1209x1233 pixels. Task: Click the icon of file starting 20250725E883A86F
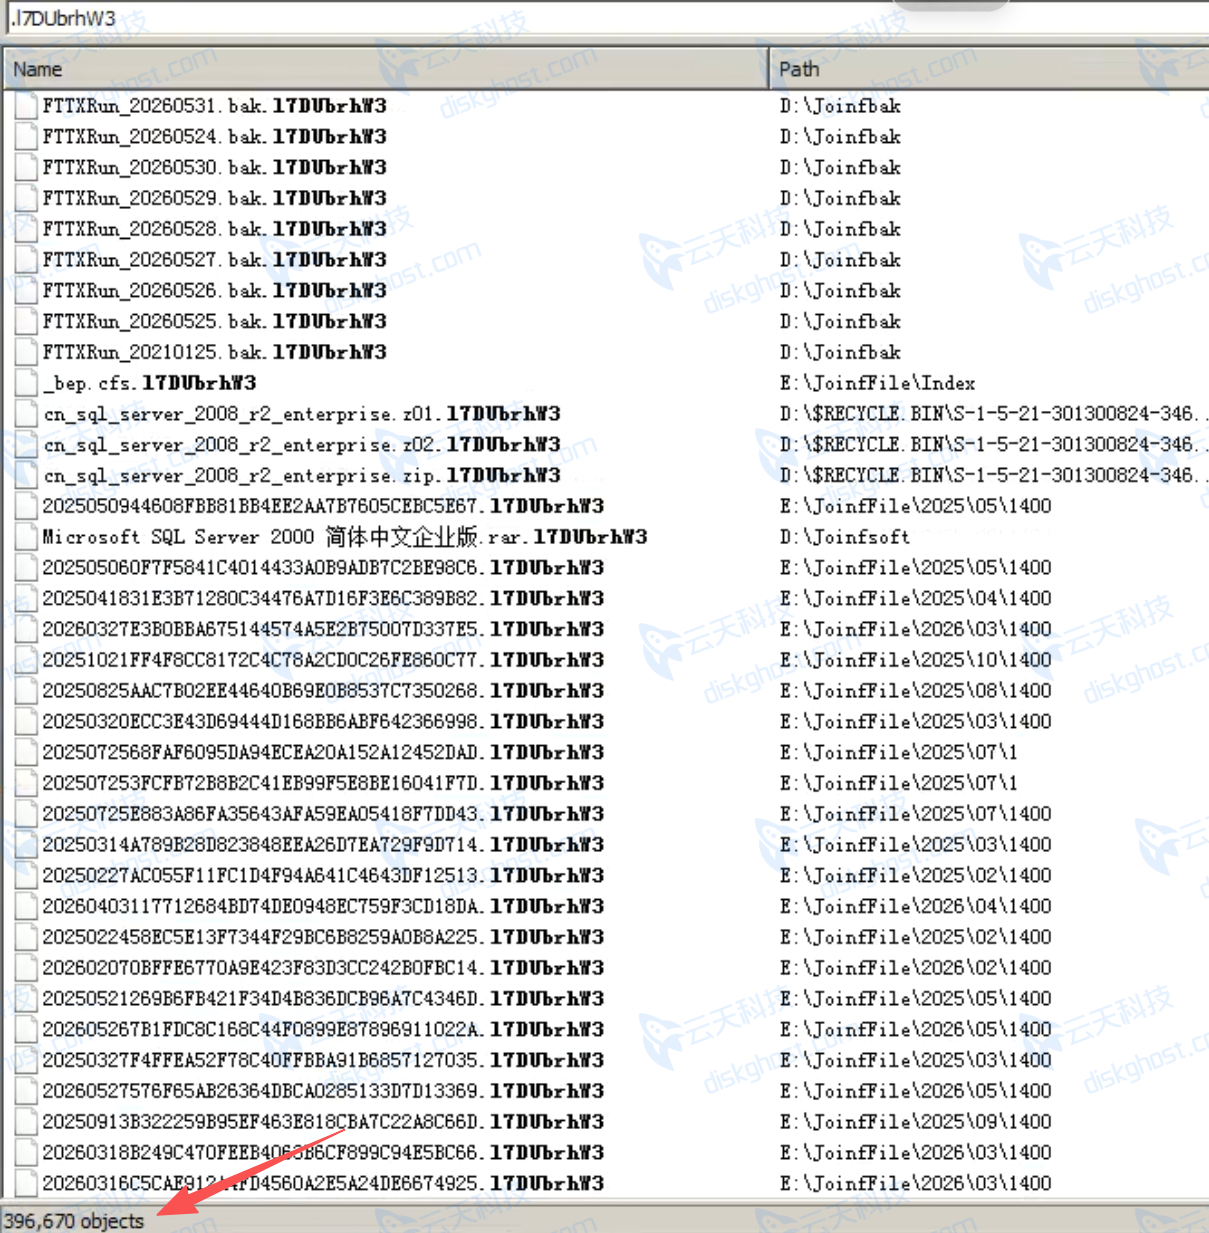pyautogui.click(x=27, y=815)
